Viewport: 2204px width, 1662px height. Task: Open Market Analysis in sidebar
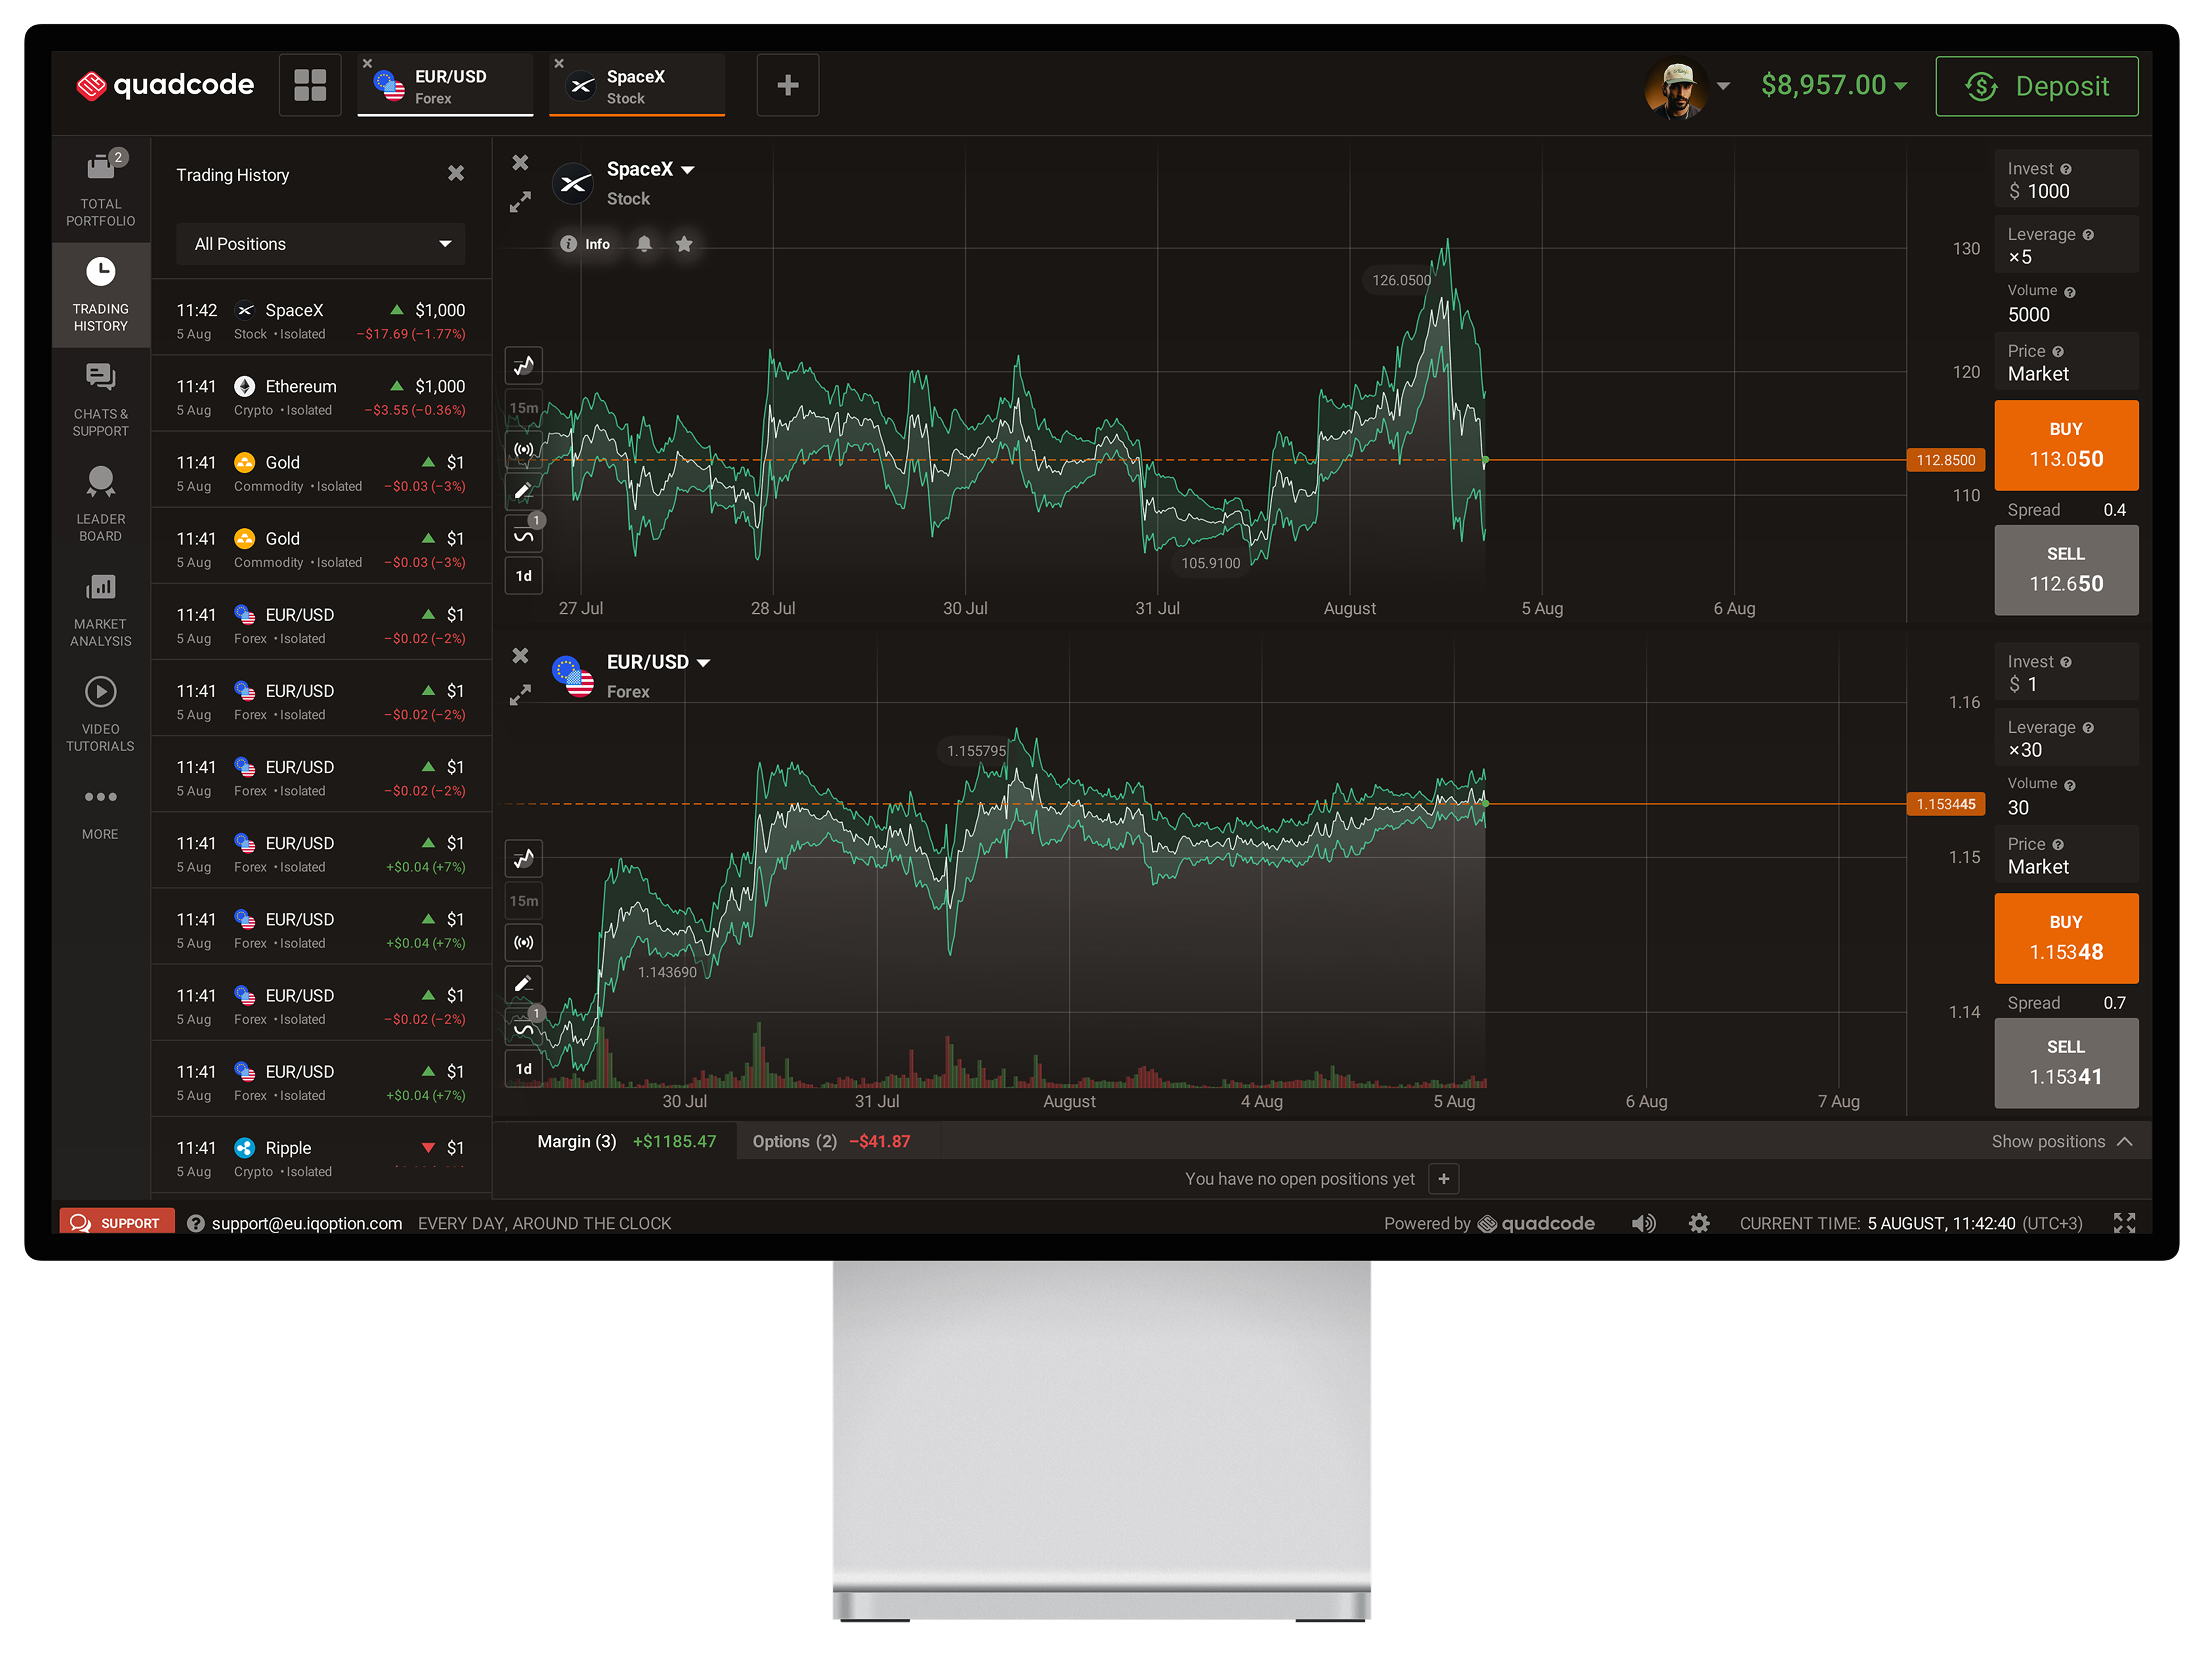[x=100, y=609]
